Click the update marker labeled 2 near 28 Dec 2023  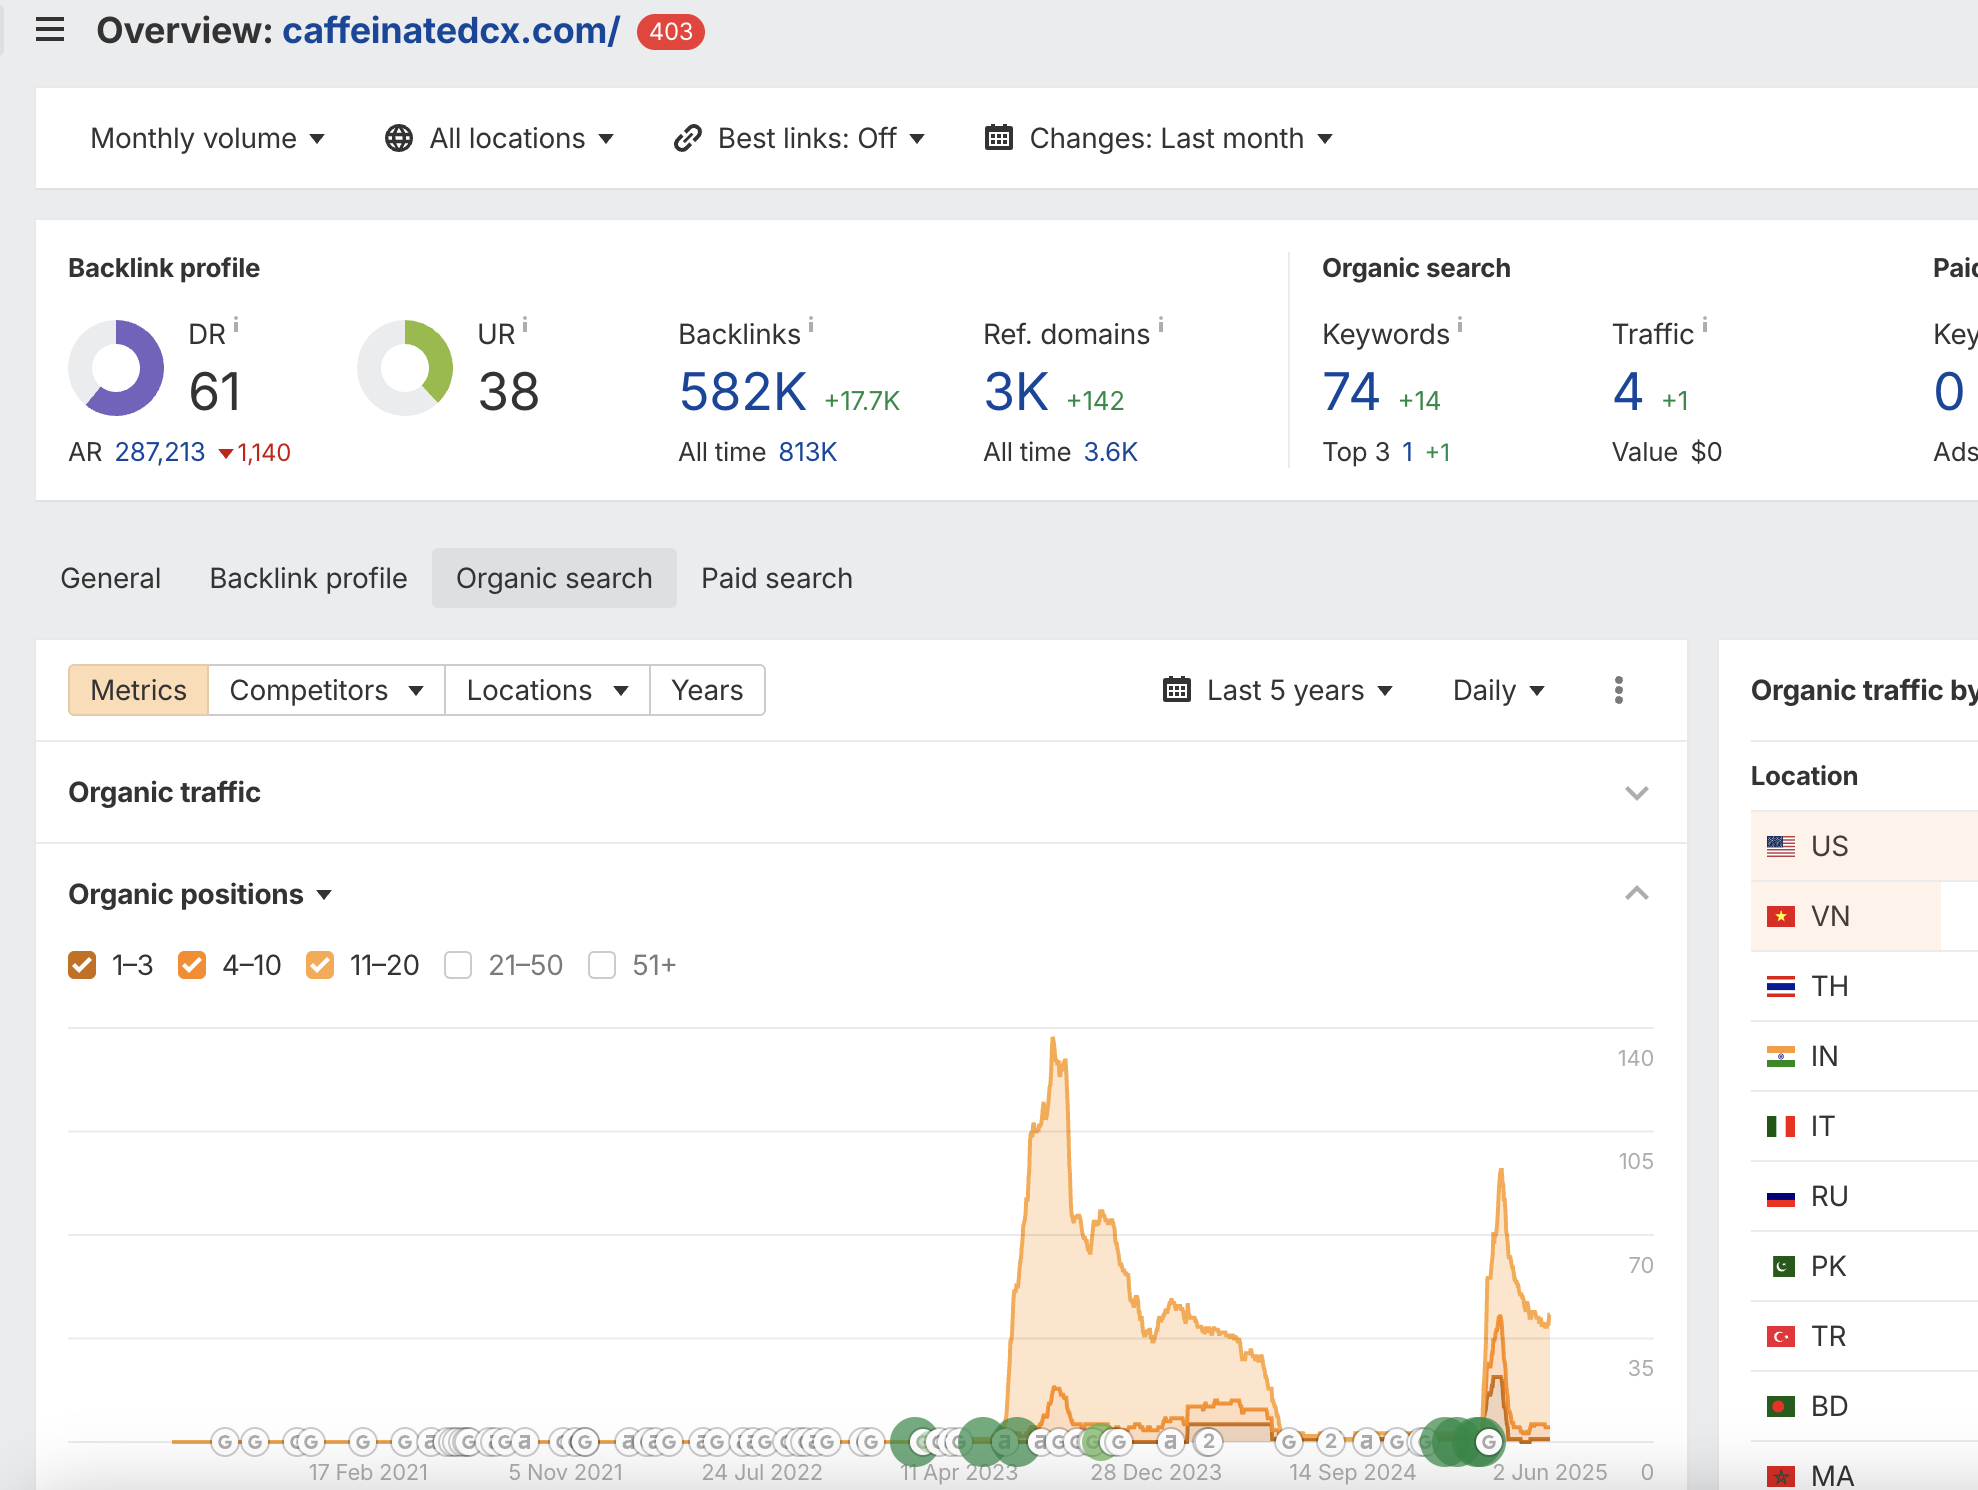(1209, 1441)
